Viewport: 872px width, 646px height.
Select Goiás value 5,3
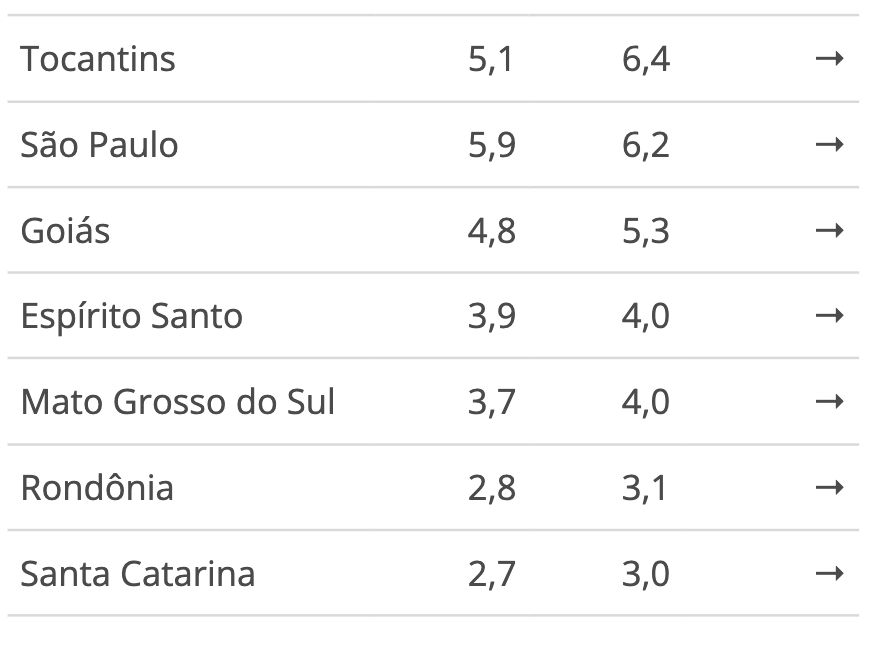(646, 231)
